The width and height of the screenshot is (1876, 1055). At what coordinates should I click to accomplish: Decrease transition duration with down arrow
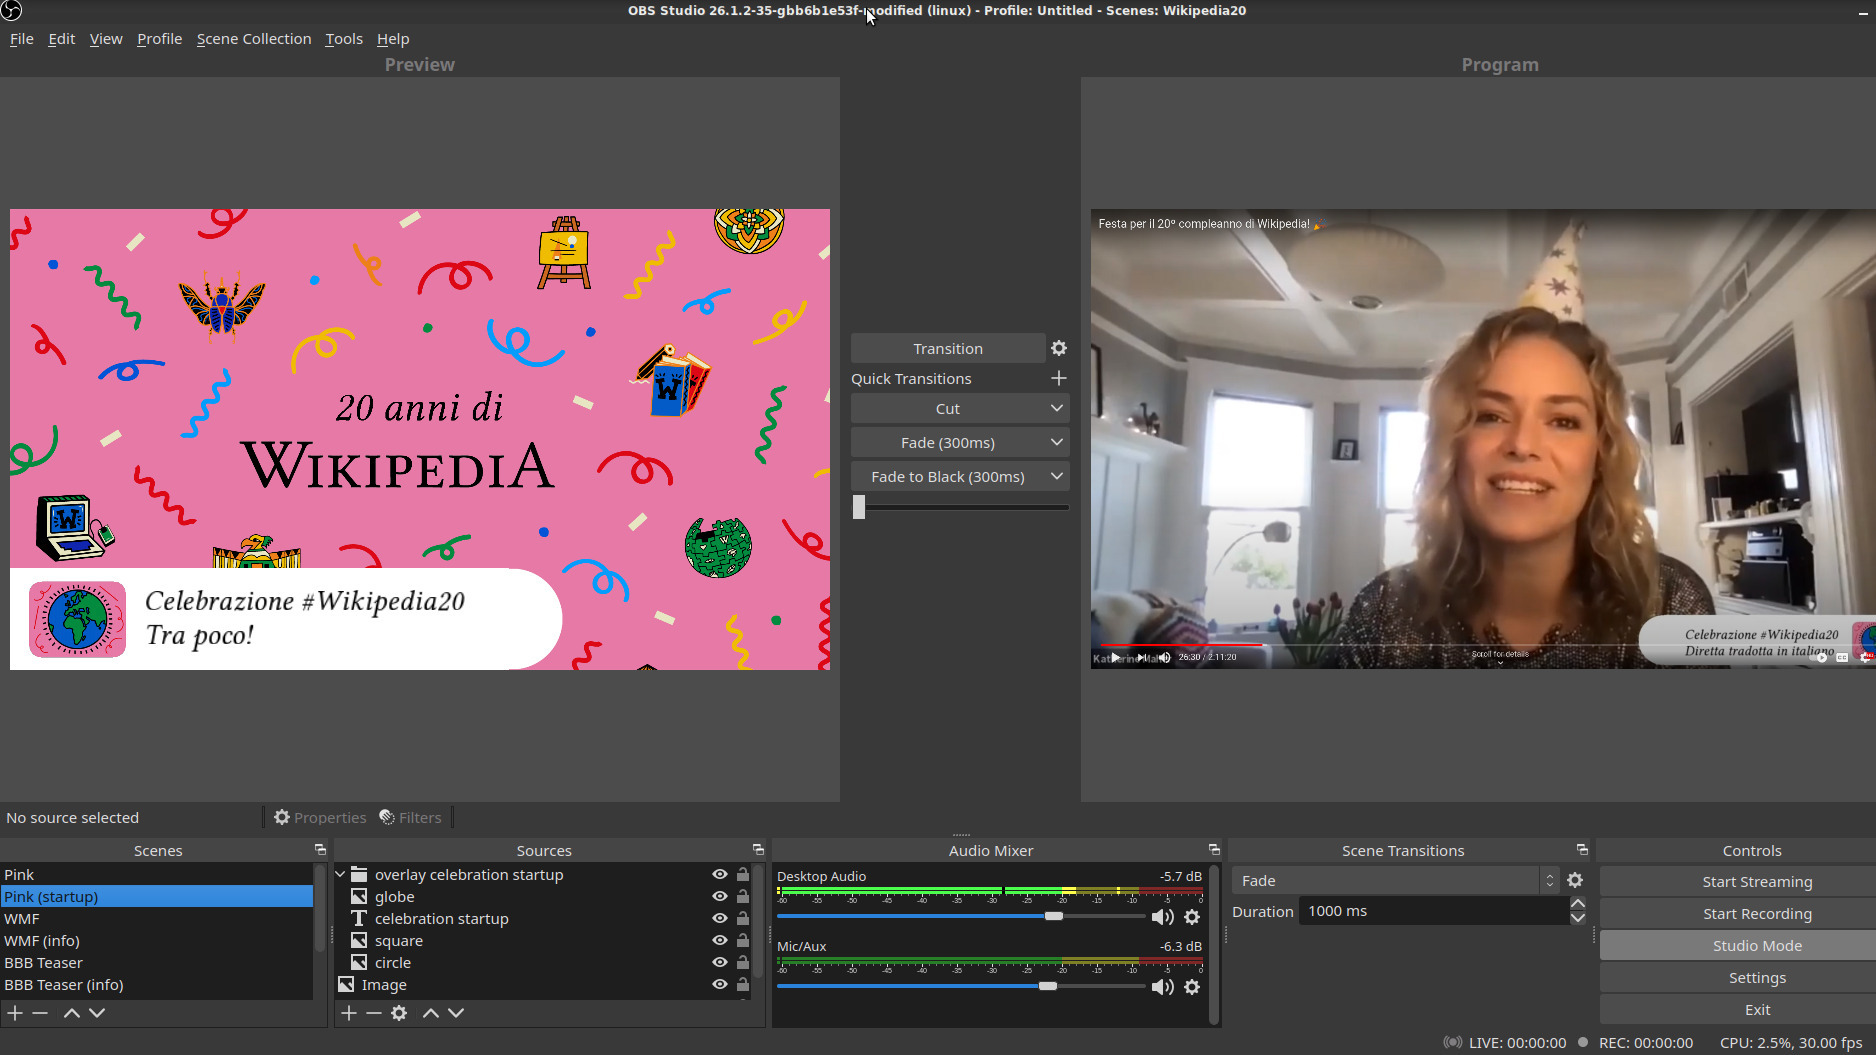(x=1578, y=918)
